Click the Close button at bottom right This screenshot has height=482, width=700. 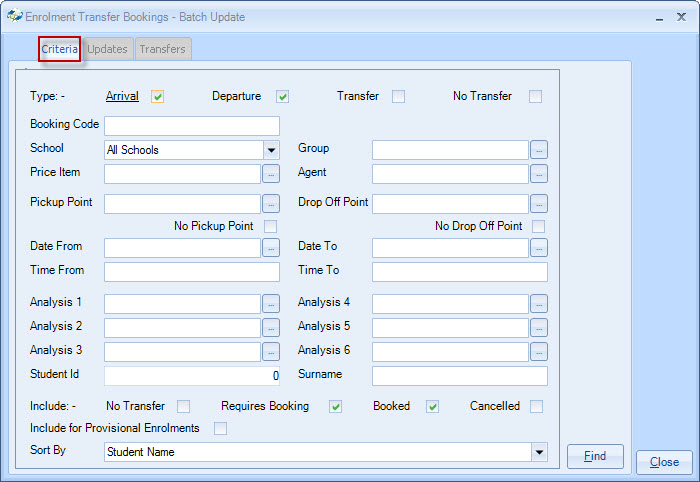(x=664, y=463)
